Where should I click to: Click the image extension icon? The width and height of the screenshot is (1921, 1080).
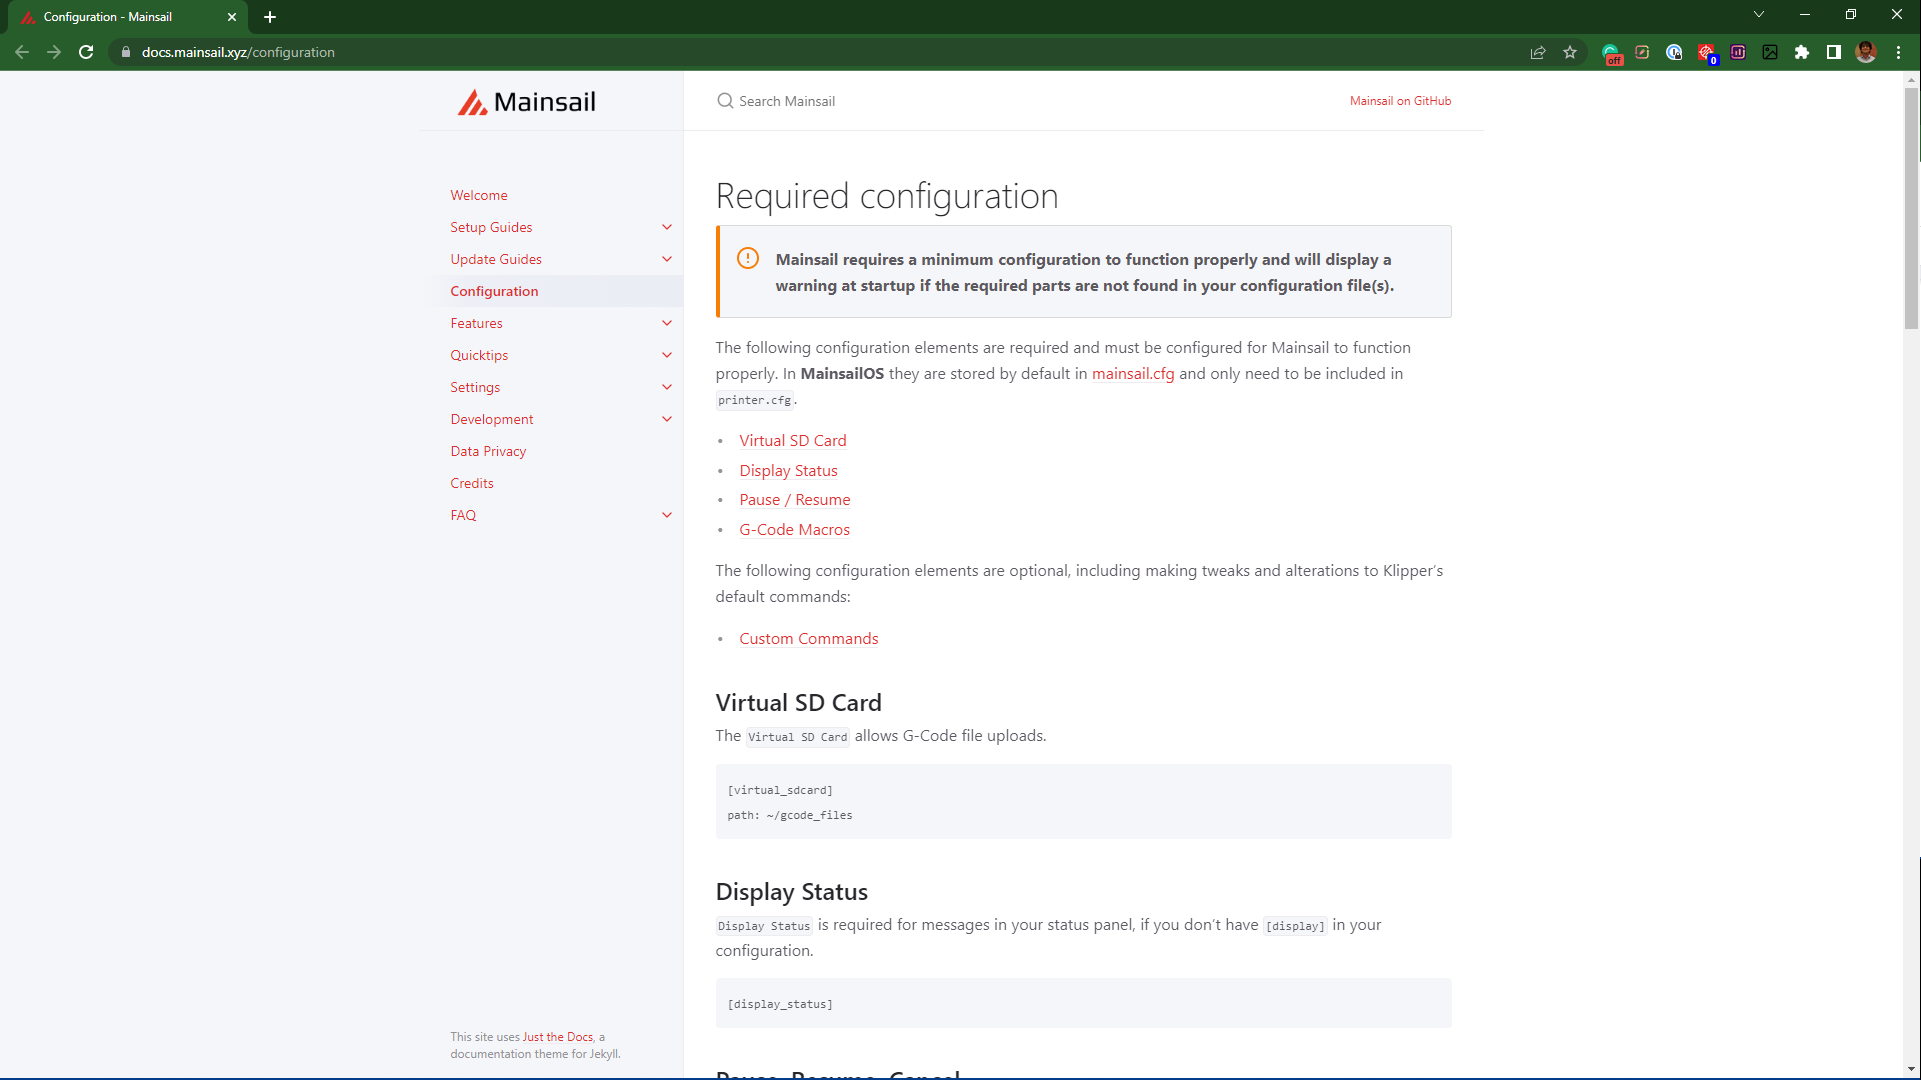tap(1770, 52)
